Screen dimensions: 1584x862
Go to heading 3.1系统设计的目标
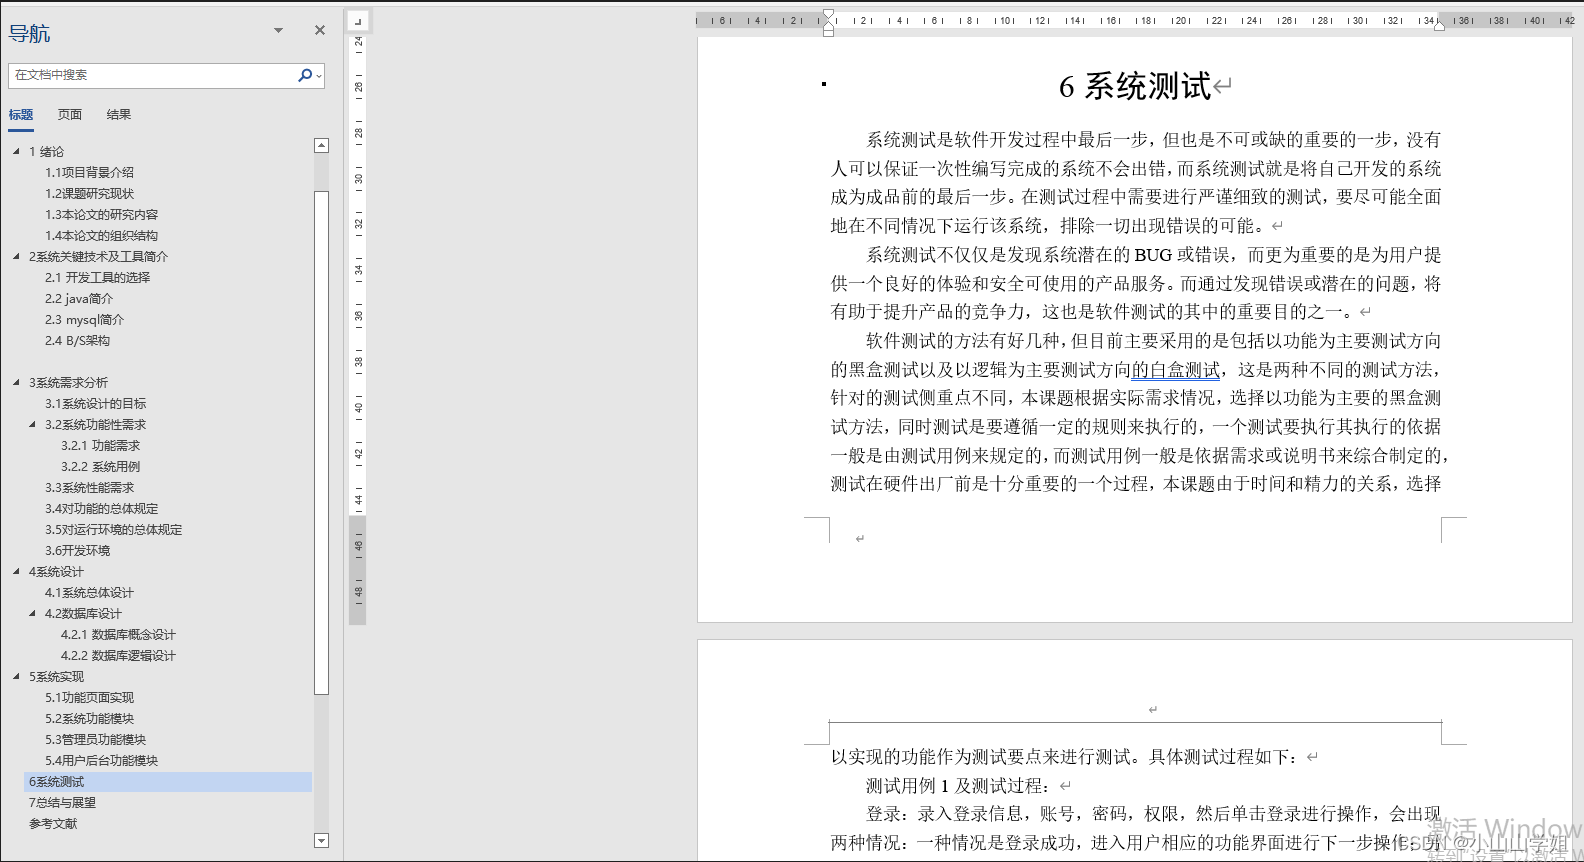tap(95, 404)
